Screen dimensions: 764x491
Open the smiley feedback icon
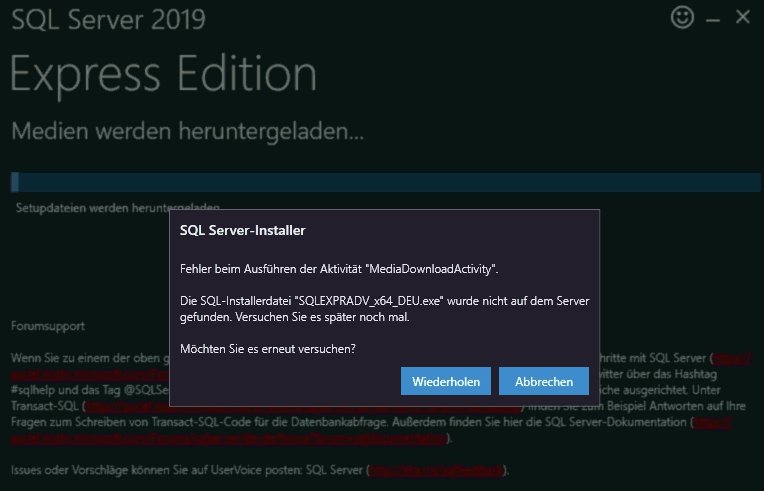[x=682, y=17]
